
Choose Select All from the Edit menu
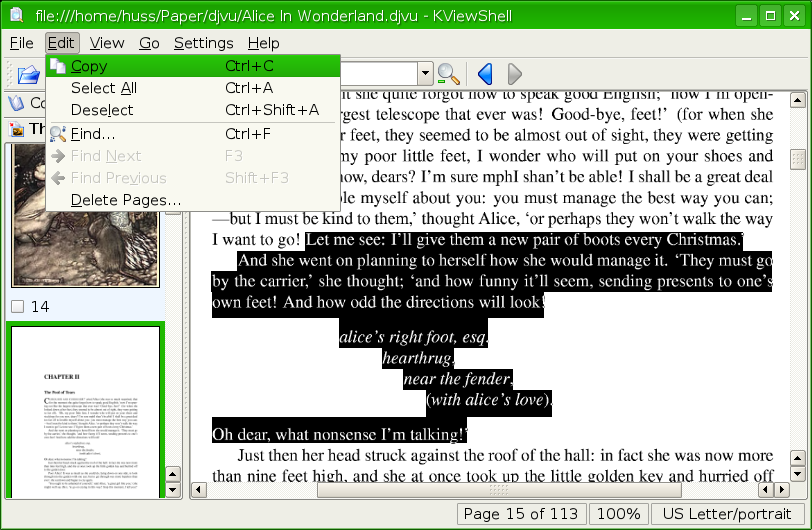(193, 88)
